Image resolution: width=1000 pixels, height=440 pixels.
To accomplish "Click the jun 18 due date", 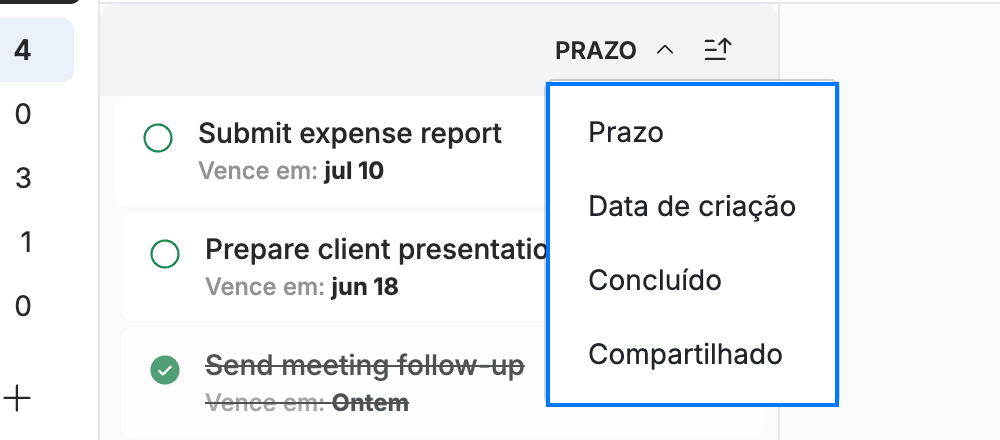I will [x=365, y=287].
